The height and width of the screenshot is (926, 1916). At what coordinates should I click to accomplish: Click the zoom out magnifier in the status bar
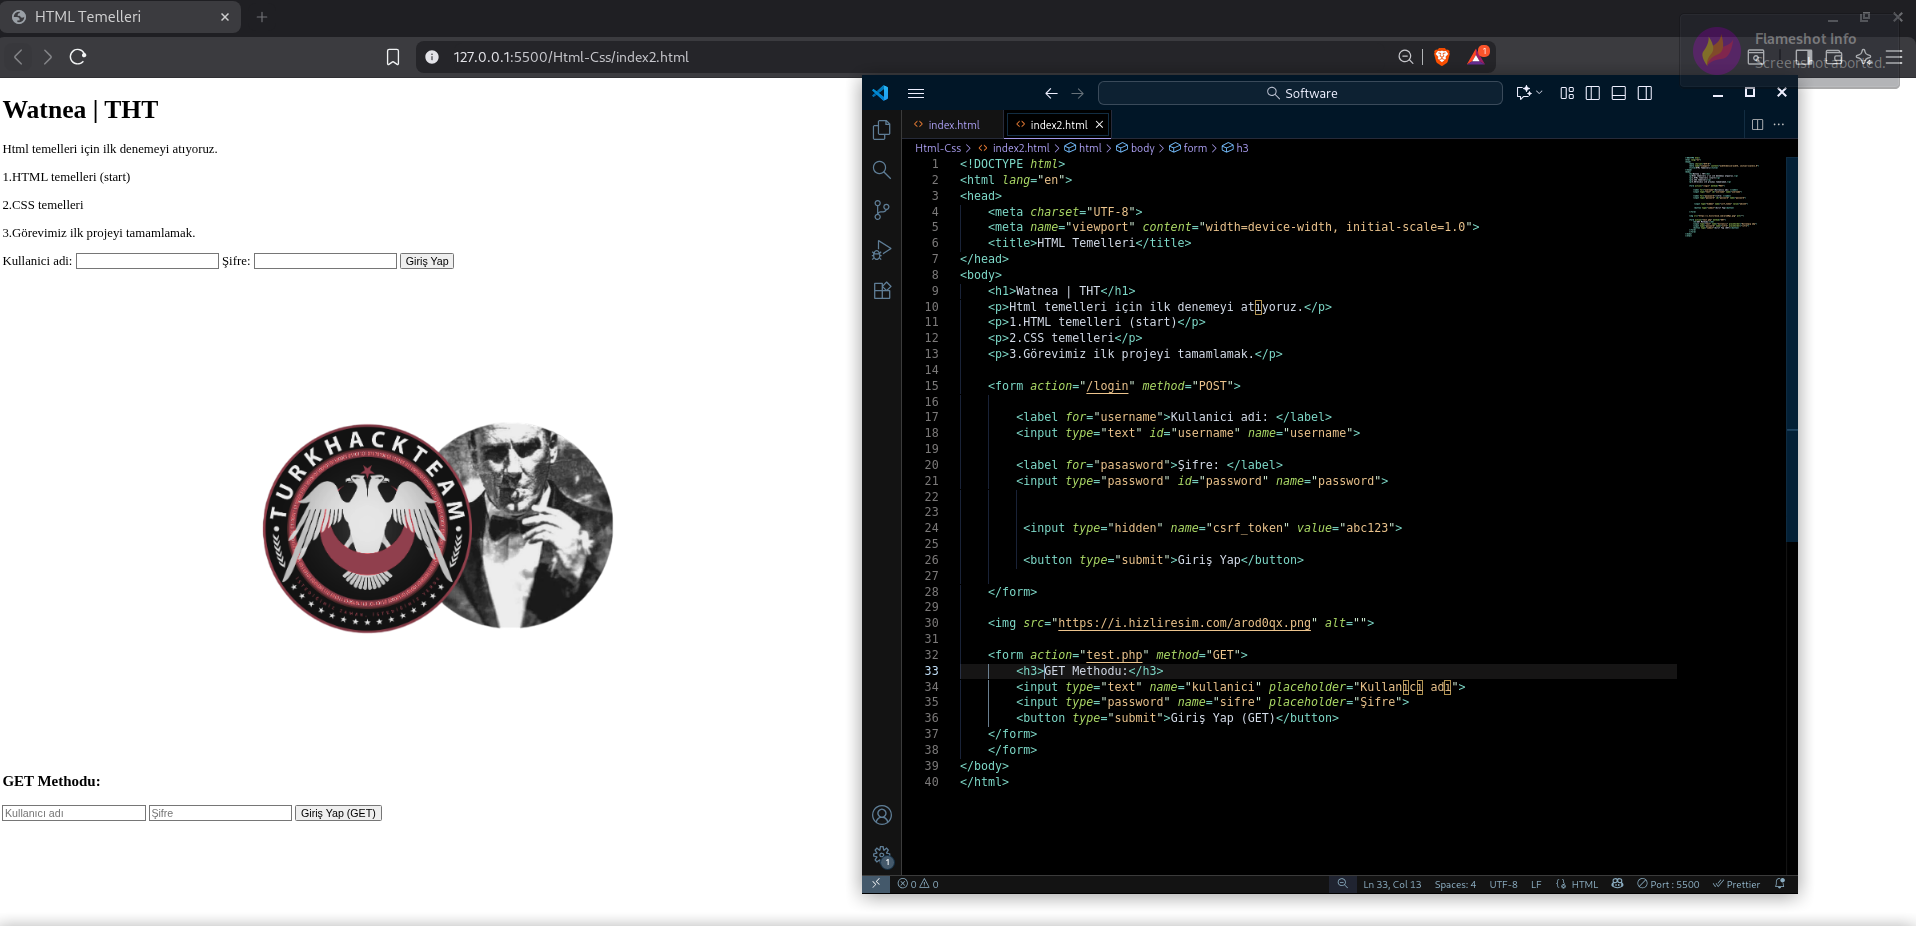coord(1342,884)
